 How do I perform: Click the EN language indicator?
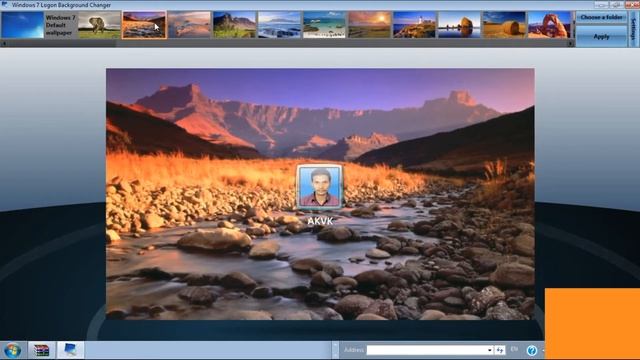[x=514, y=349]
